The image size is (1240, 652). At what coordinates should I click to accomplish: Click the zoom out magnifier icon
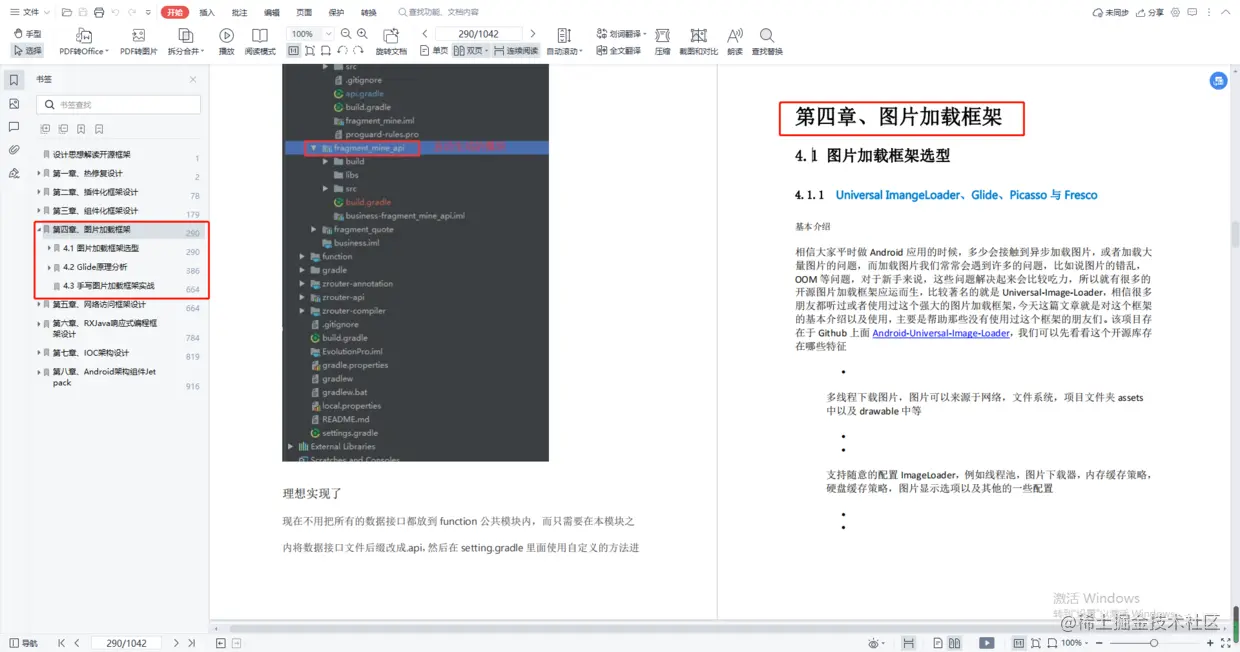point(347,34)
